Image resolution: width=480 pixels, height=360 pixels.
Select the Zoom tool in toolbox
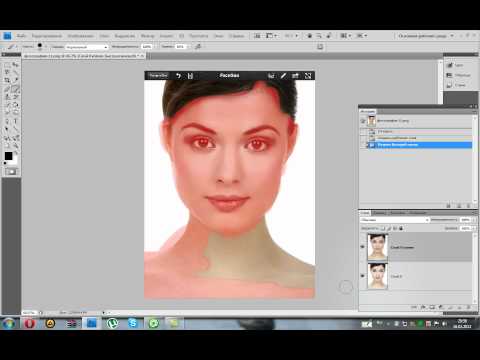point(15,145)
